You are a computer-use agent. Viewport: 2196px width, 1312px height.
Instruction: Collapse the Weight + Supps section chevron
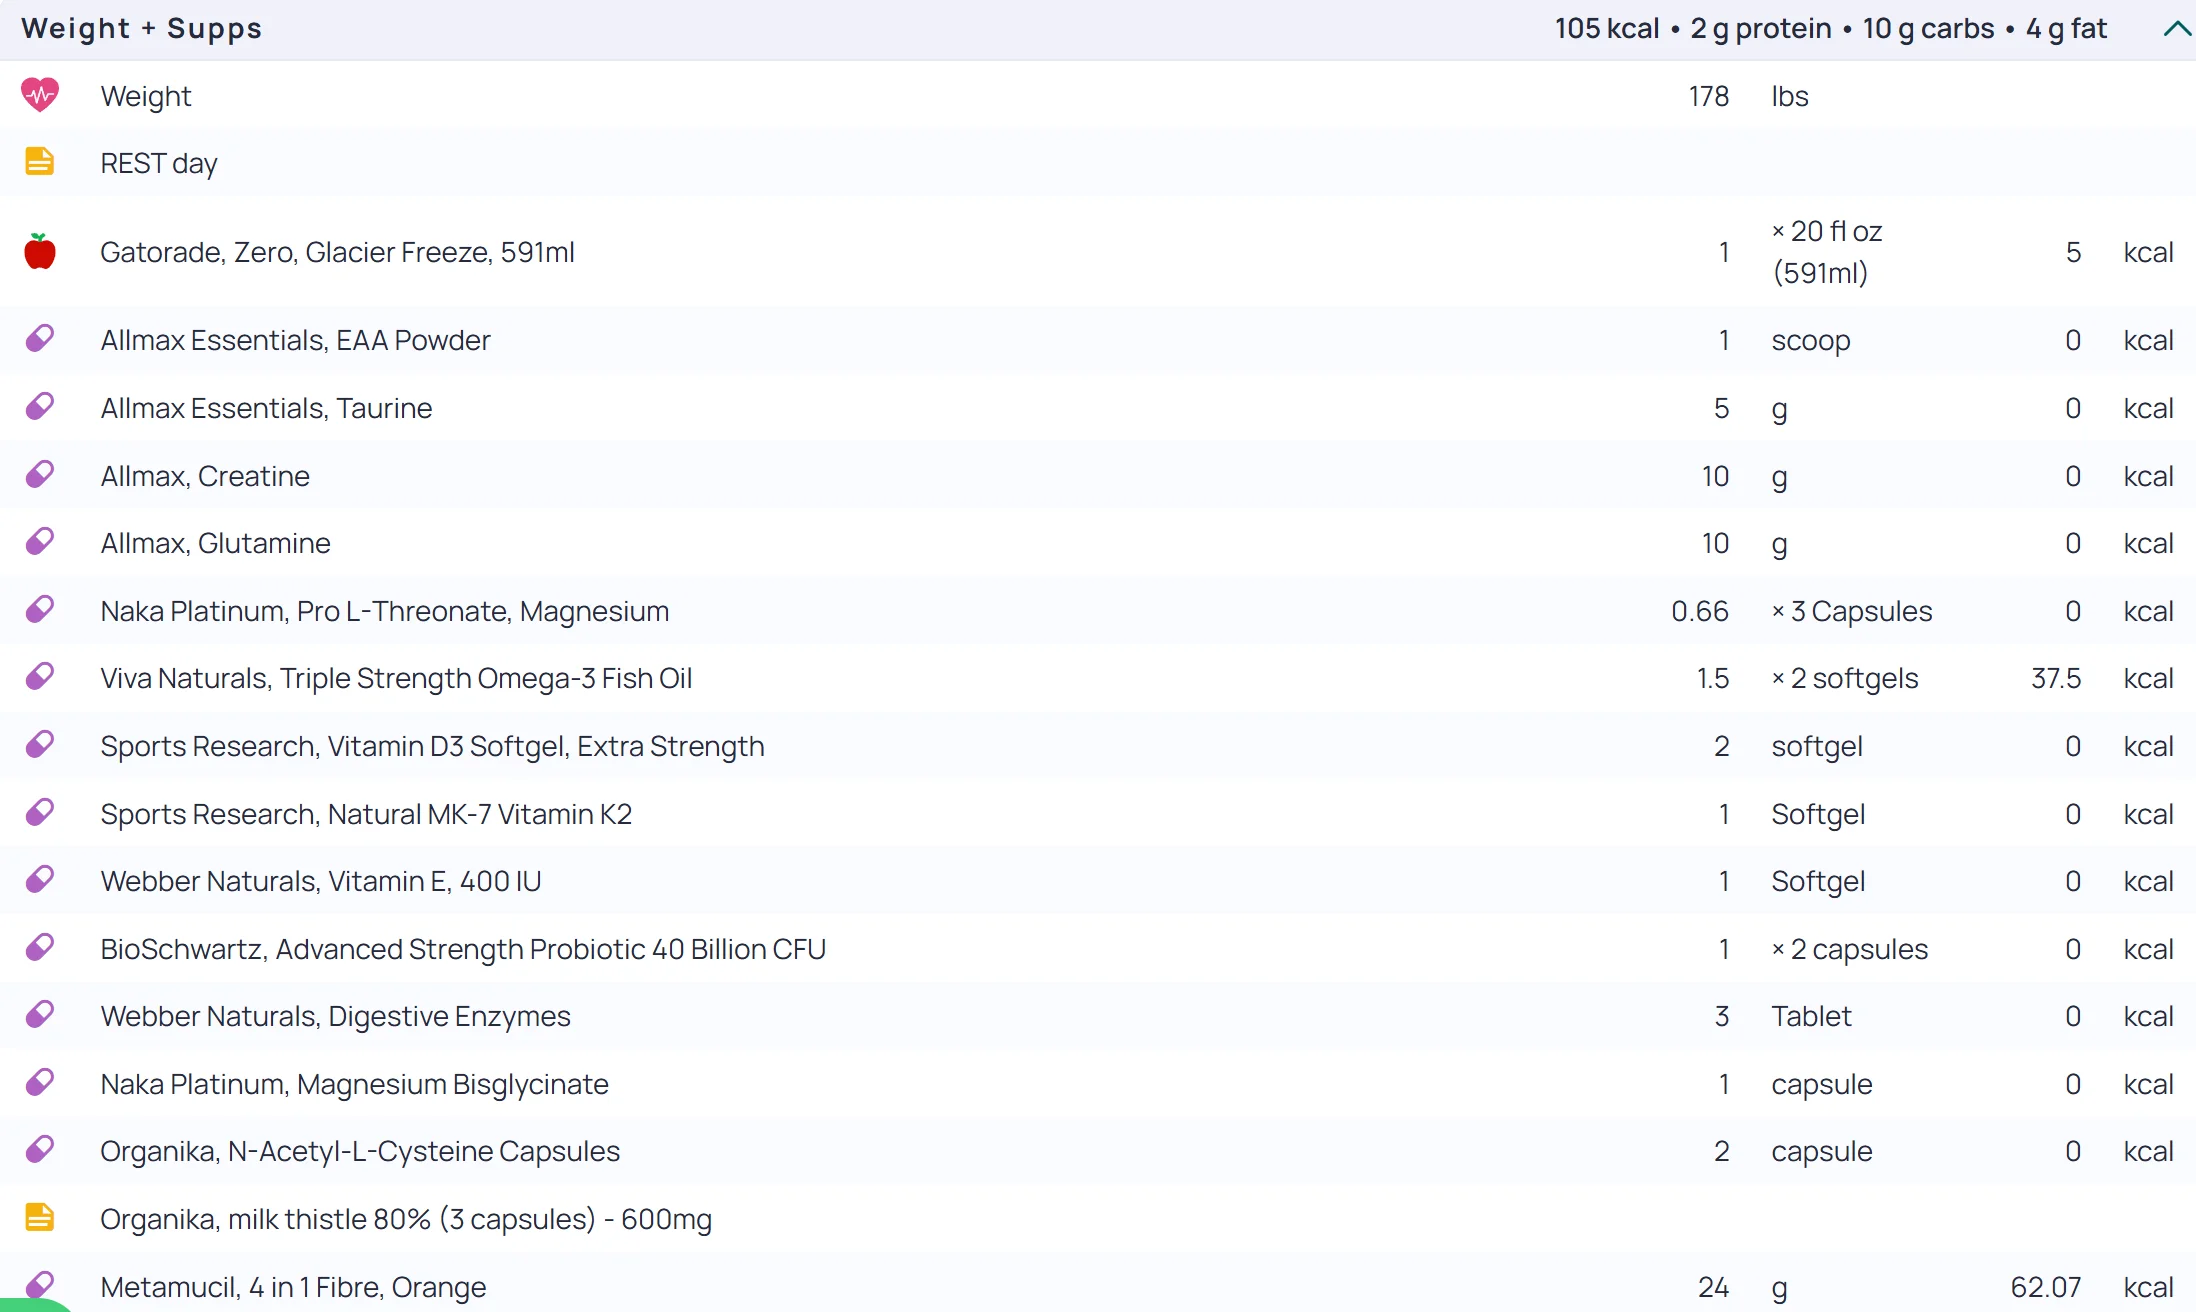[x=2176, y=29]
